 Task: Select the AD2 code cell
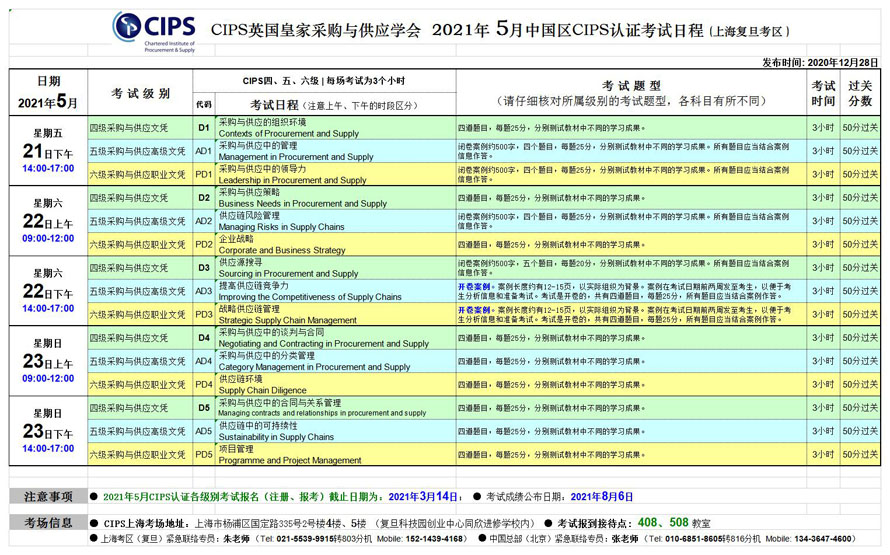click(204, 221)
